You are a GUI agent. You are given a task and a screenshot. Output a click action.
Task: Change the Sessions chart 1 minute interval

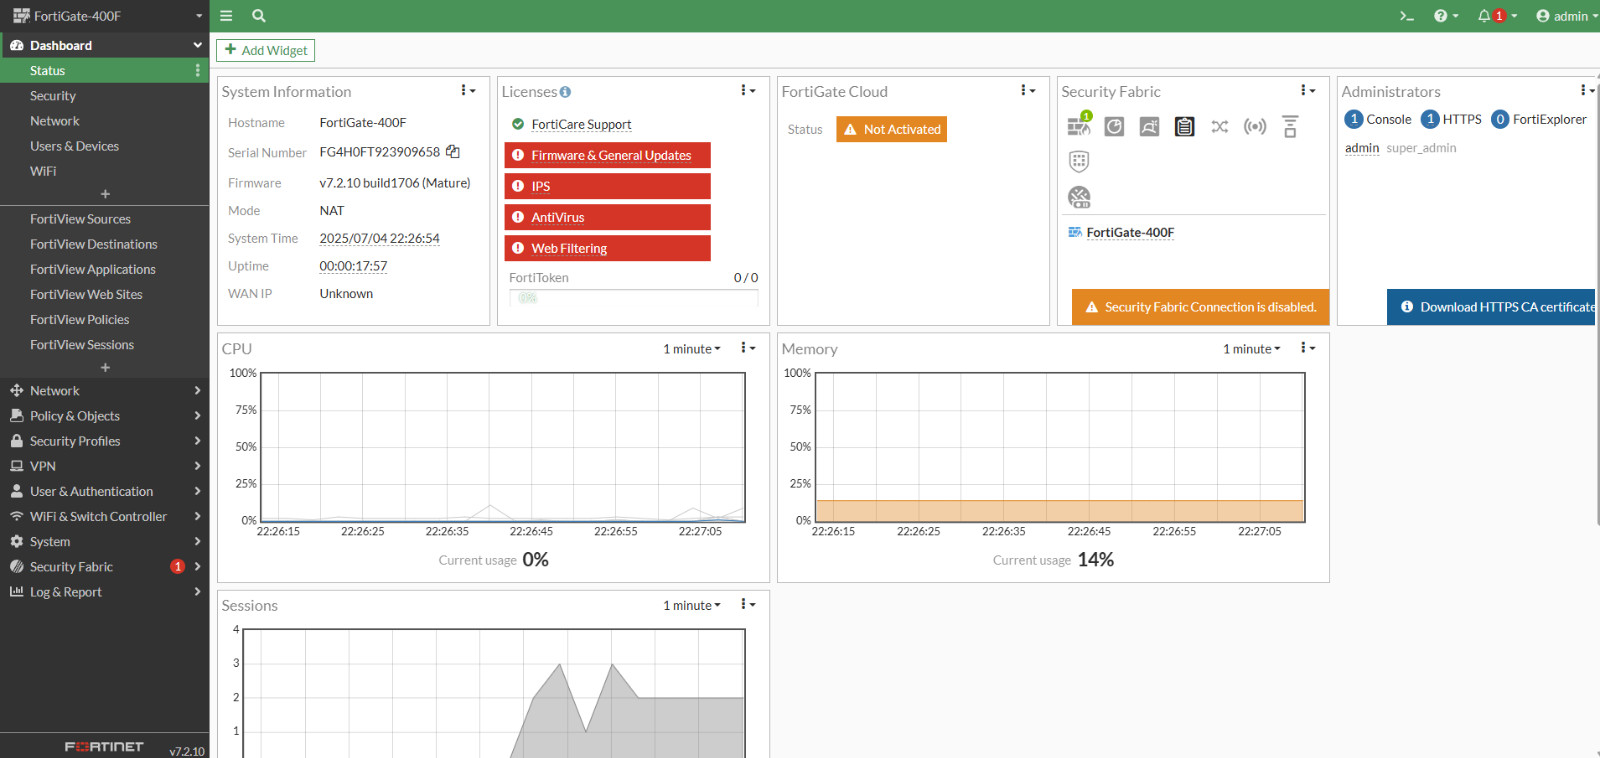(692, 605)
